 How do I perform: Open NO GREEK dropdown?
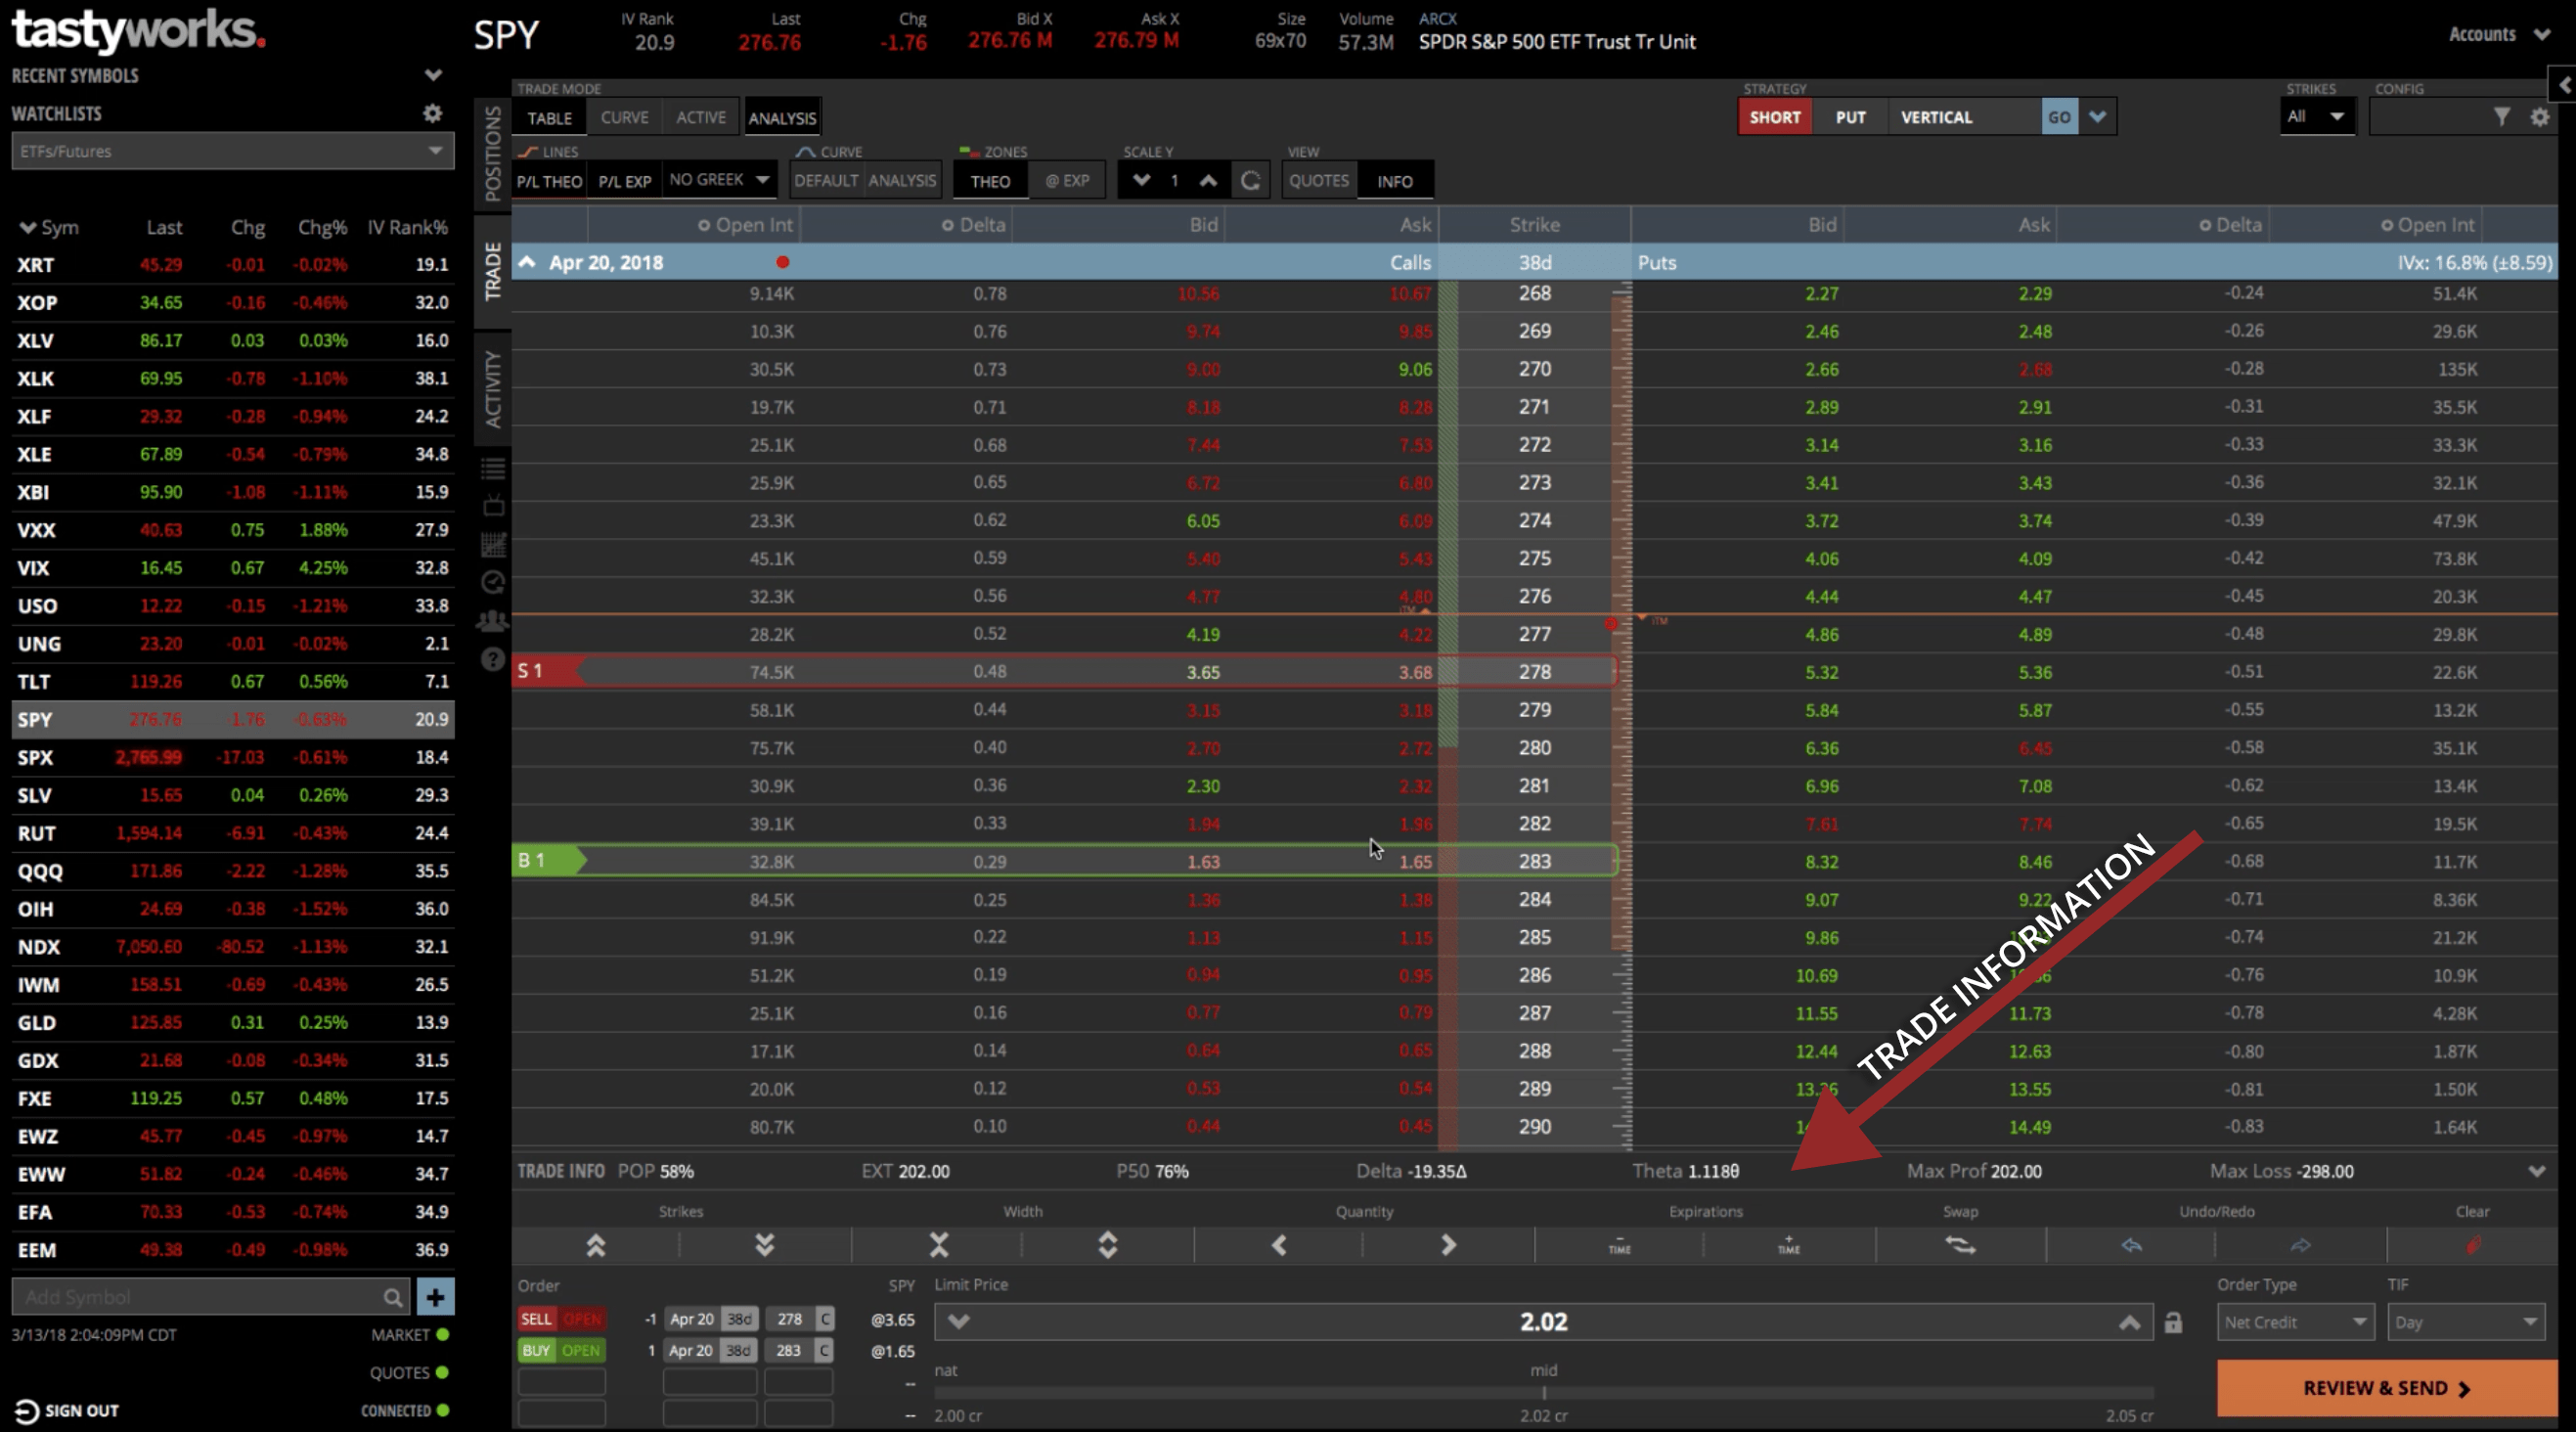pyautogui.click(x=719, y=180)
